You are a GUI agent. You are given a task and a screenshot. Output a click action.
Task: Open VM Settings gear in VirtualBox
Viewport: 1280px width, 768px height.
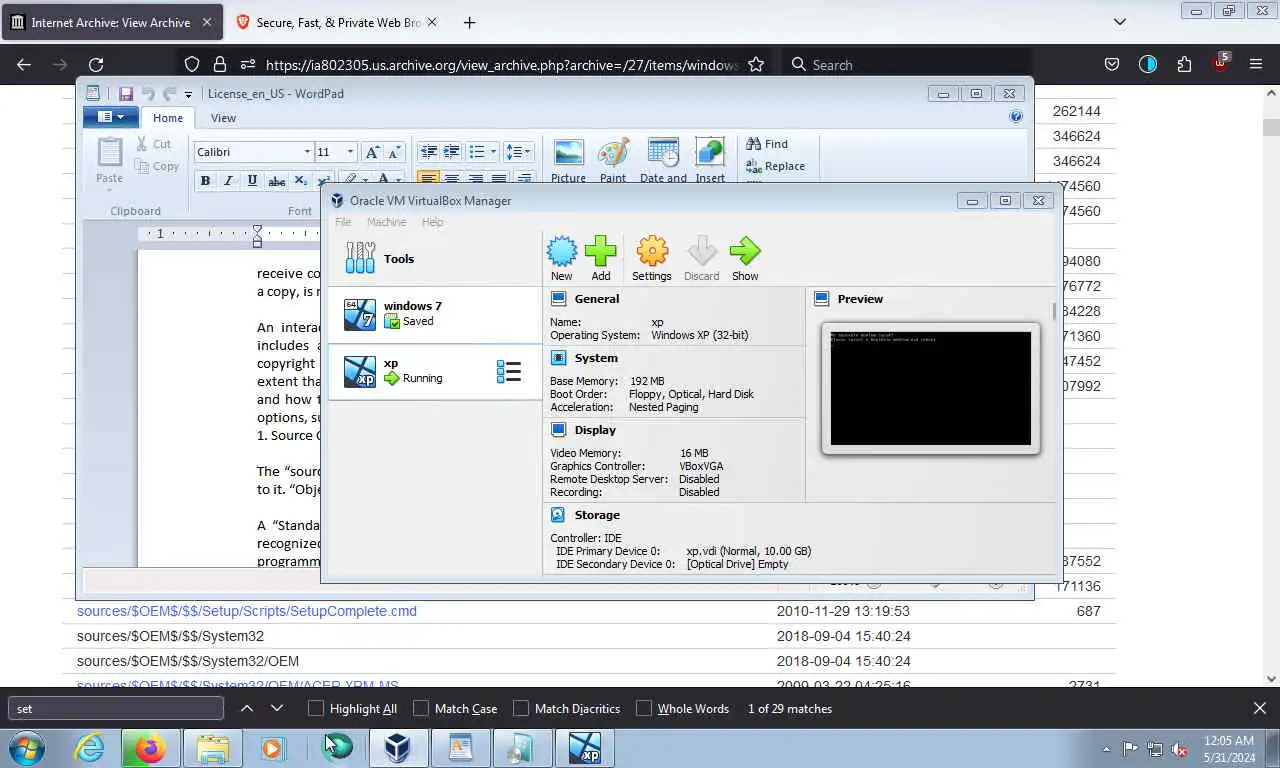tap(652, 258)
